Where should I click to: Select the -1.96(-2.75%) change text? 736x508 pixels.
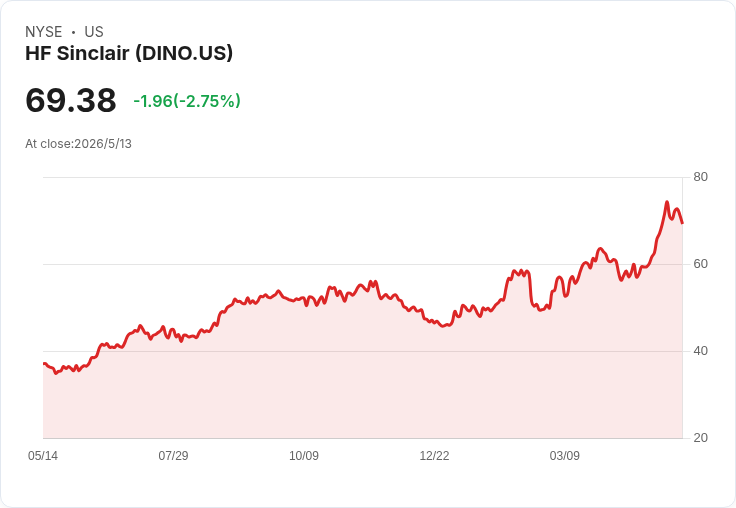click(187, 101)
